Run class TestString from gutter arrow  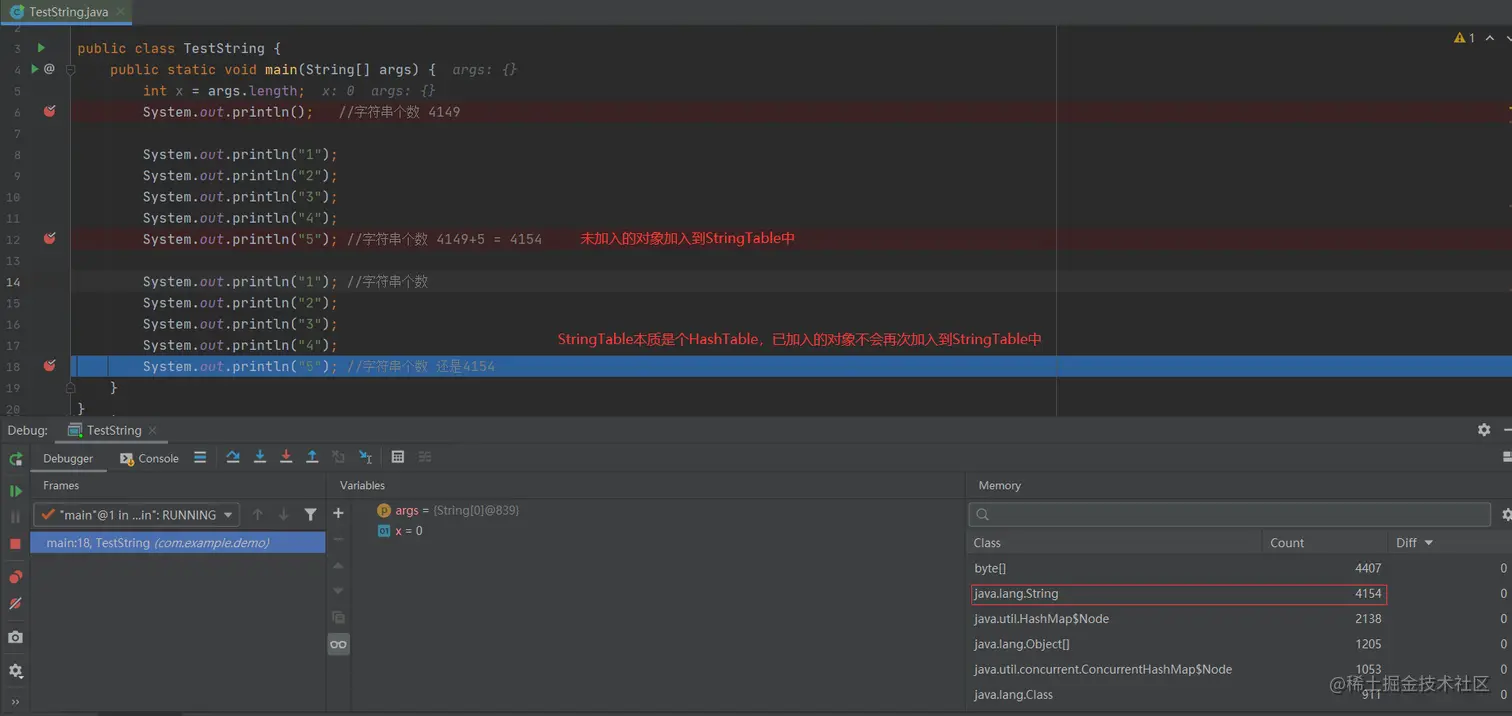point(41,48)
